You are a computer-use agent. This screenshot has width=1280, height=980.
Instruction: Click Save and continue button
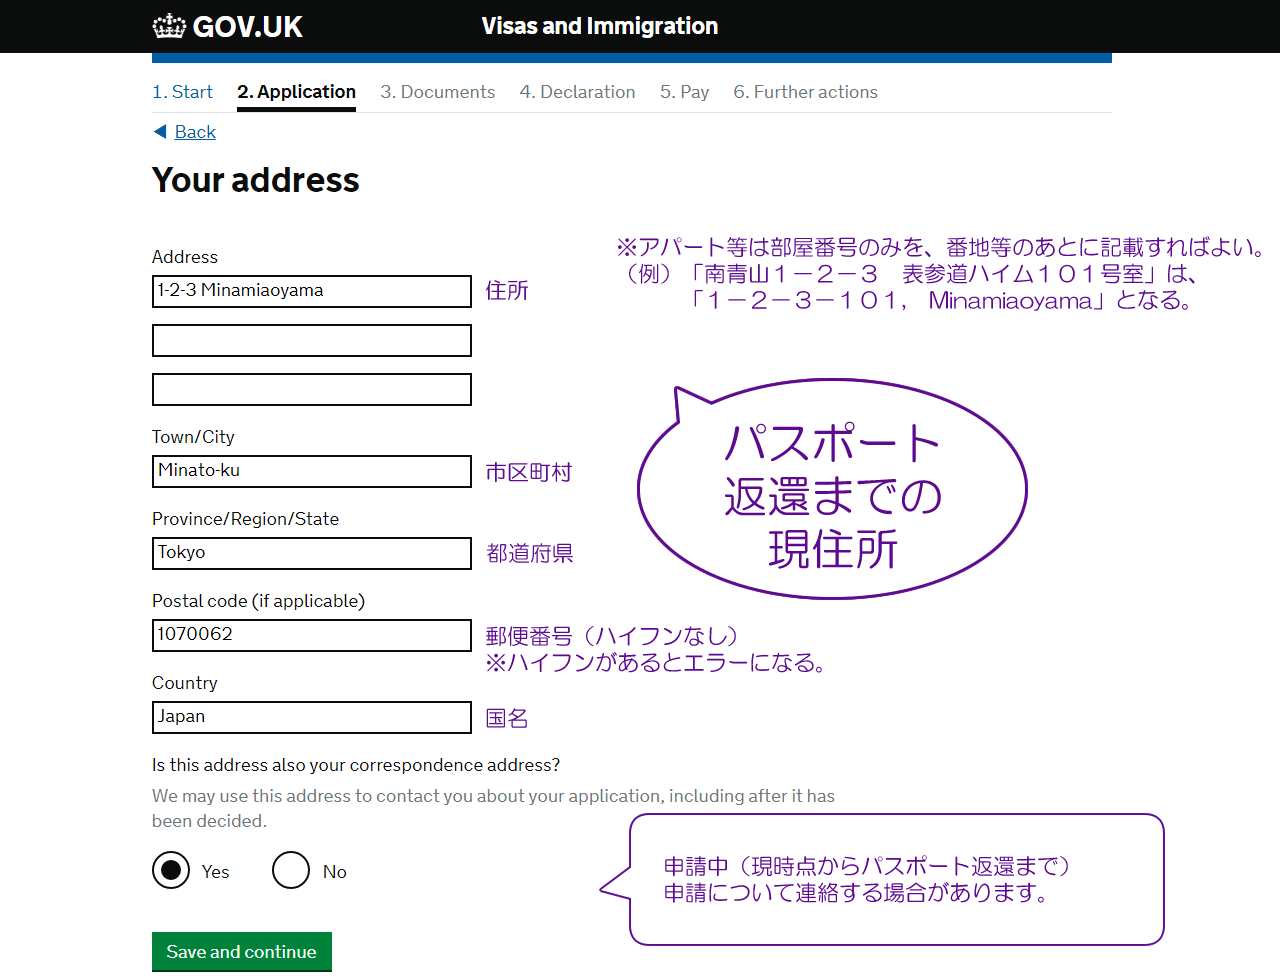tap(242, 952)
